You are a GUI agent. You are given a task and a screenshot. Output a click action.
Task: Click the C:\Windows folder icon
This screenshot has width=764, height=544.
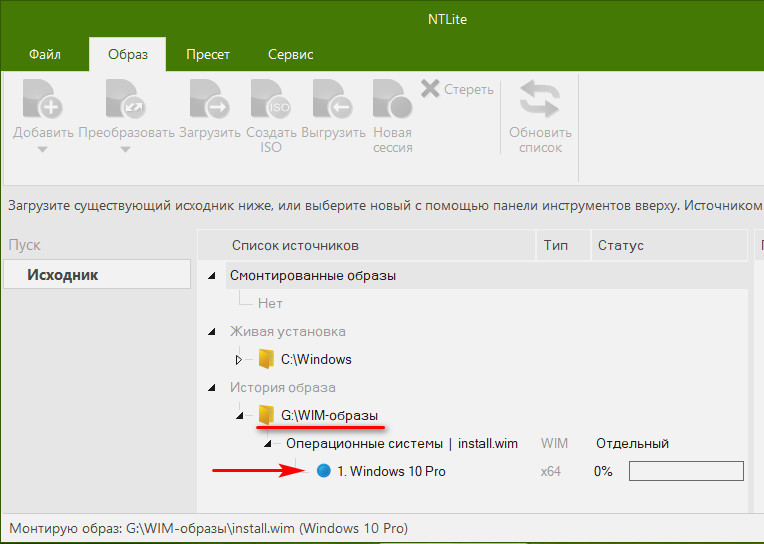pos(266,359)
